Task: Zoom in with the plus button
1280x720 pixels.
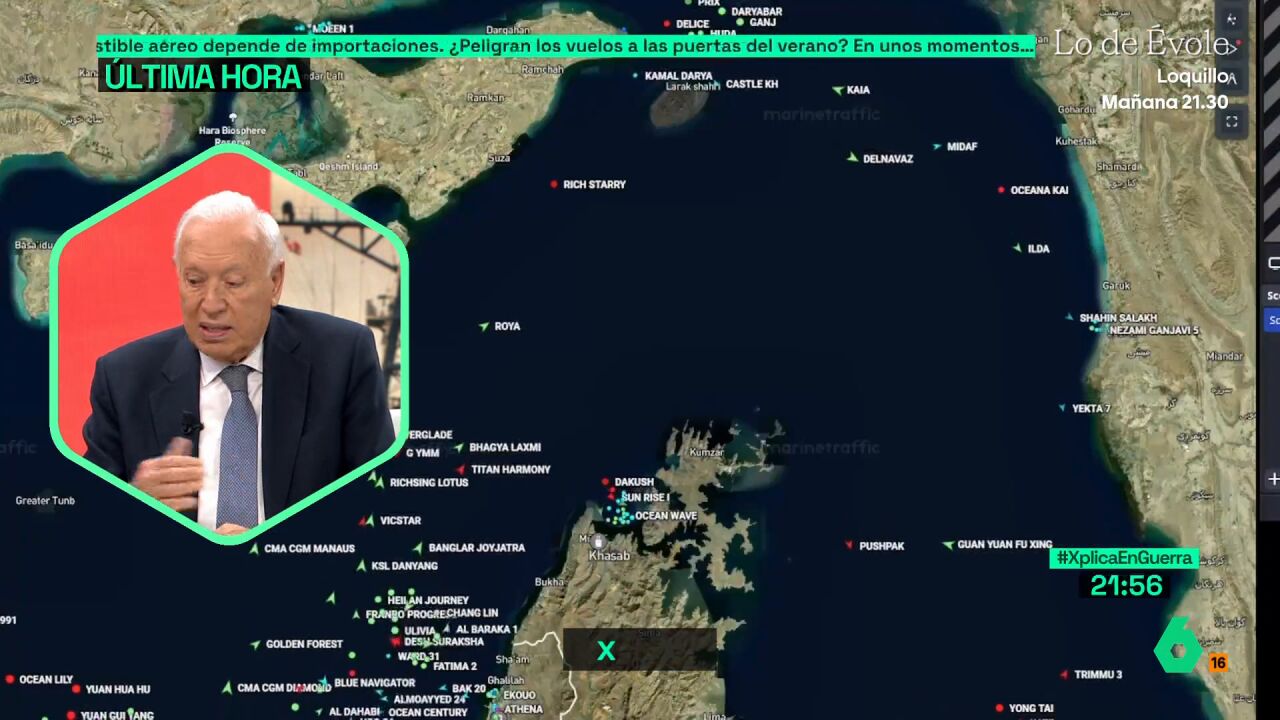Action: coord(1273,479)
